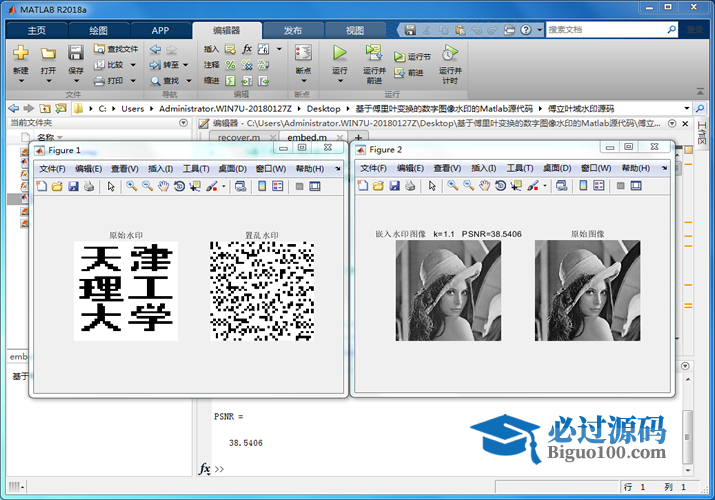The width and height of the screenshot is (715, 500).
Task: Click the New (新建) script icon
Action: tap(21, 53)
